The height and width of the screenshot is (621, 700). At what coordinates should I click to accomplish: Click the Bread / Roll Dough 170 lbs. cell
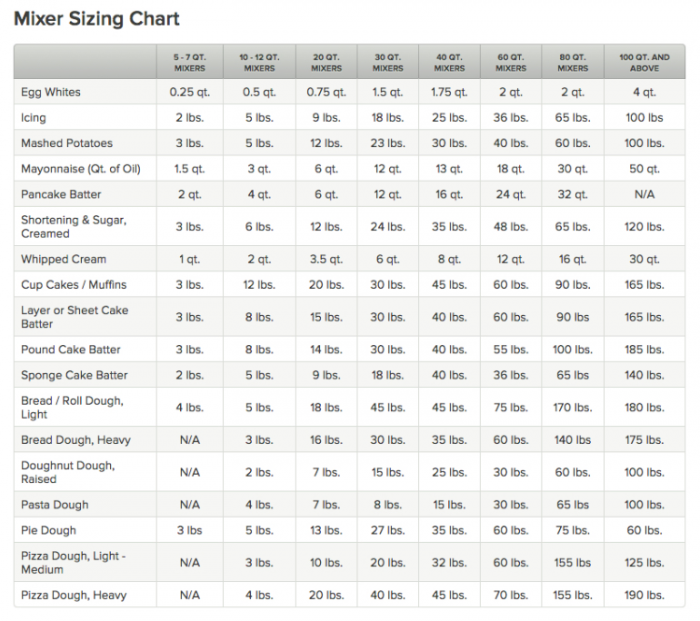[572, 407]
